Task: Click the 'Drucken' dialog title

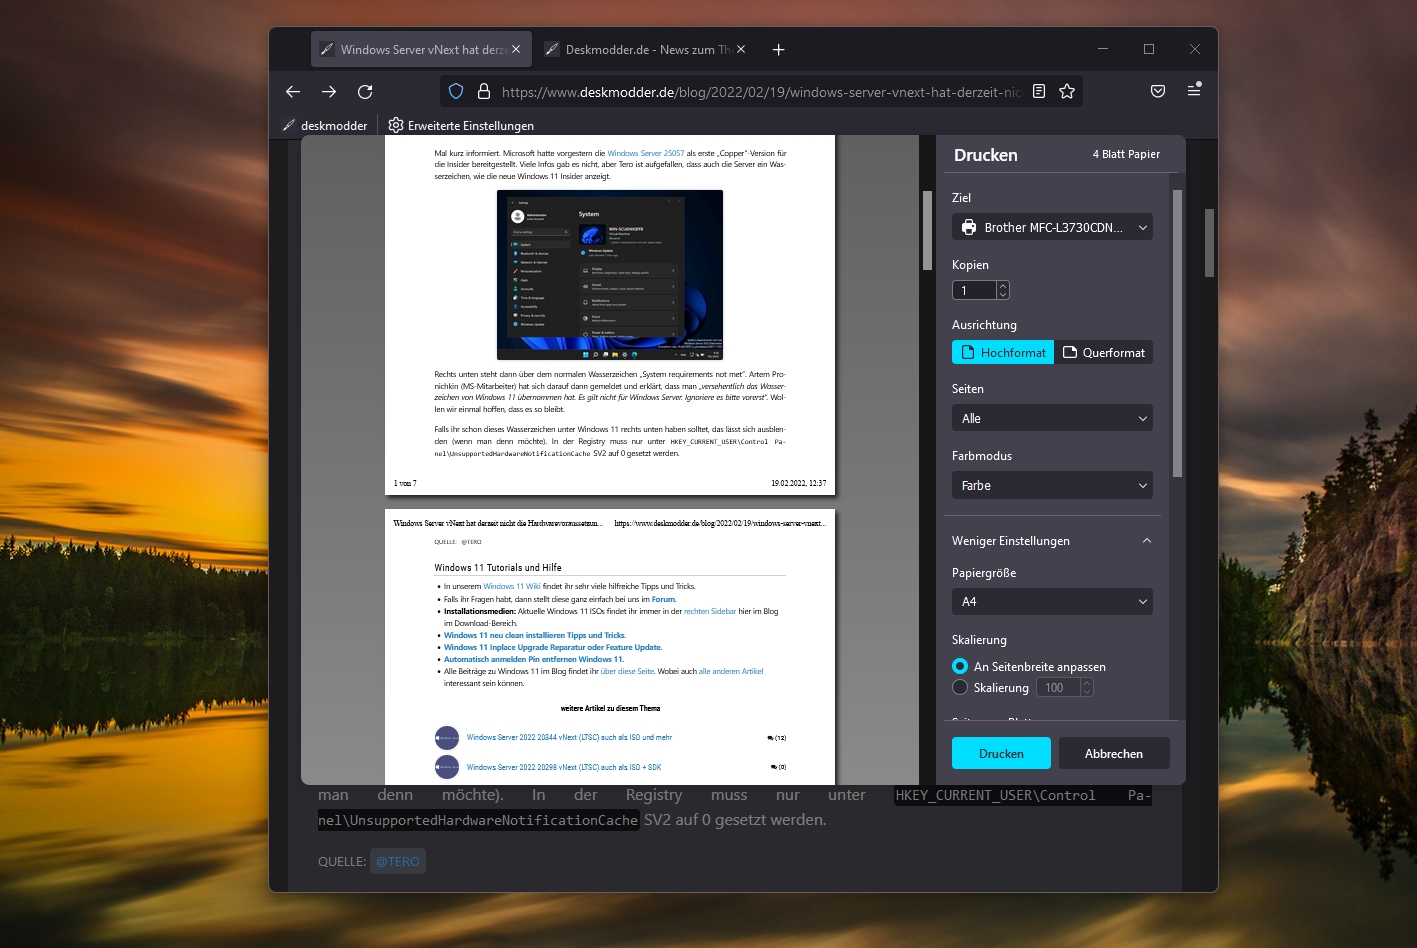Action: point(986,155)
